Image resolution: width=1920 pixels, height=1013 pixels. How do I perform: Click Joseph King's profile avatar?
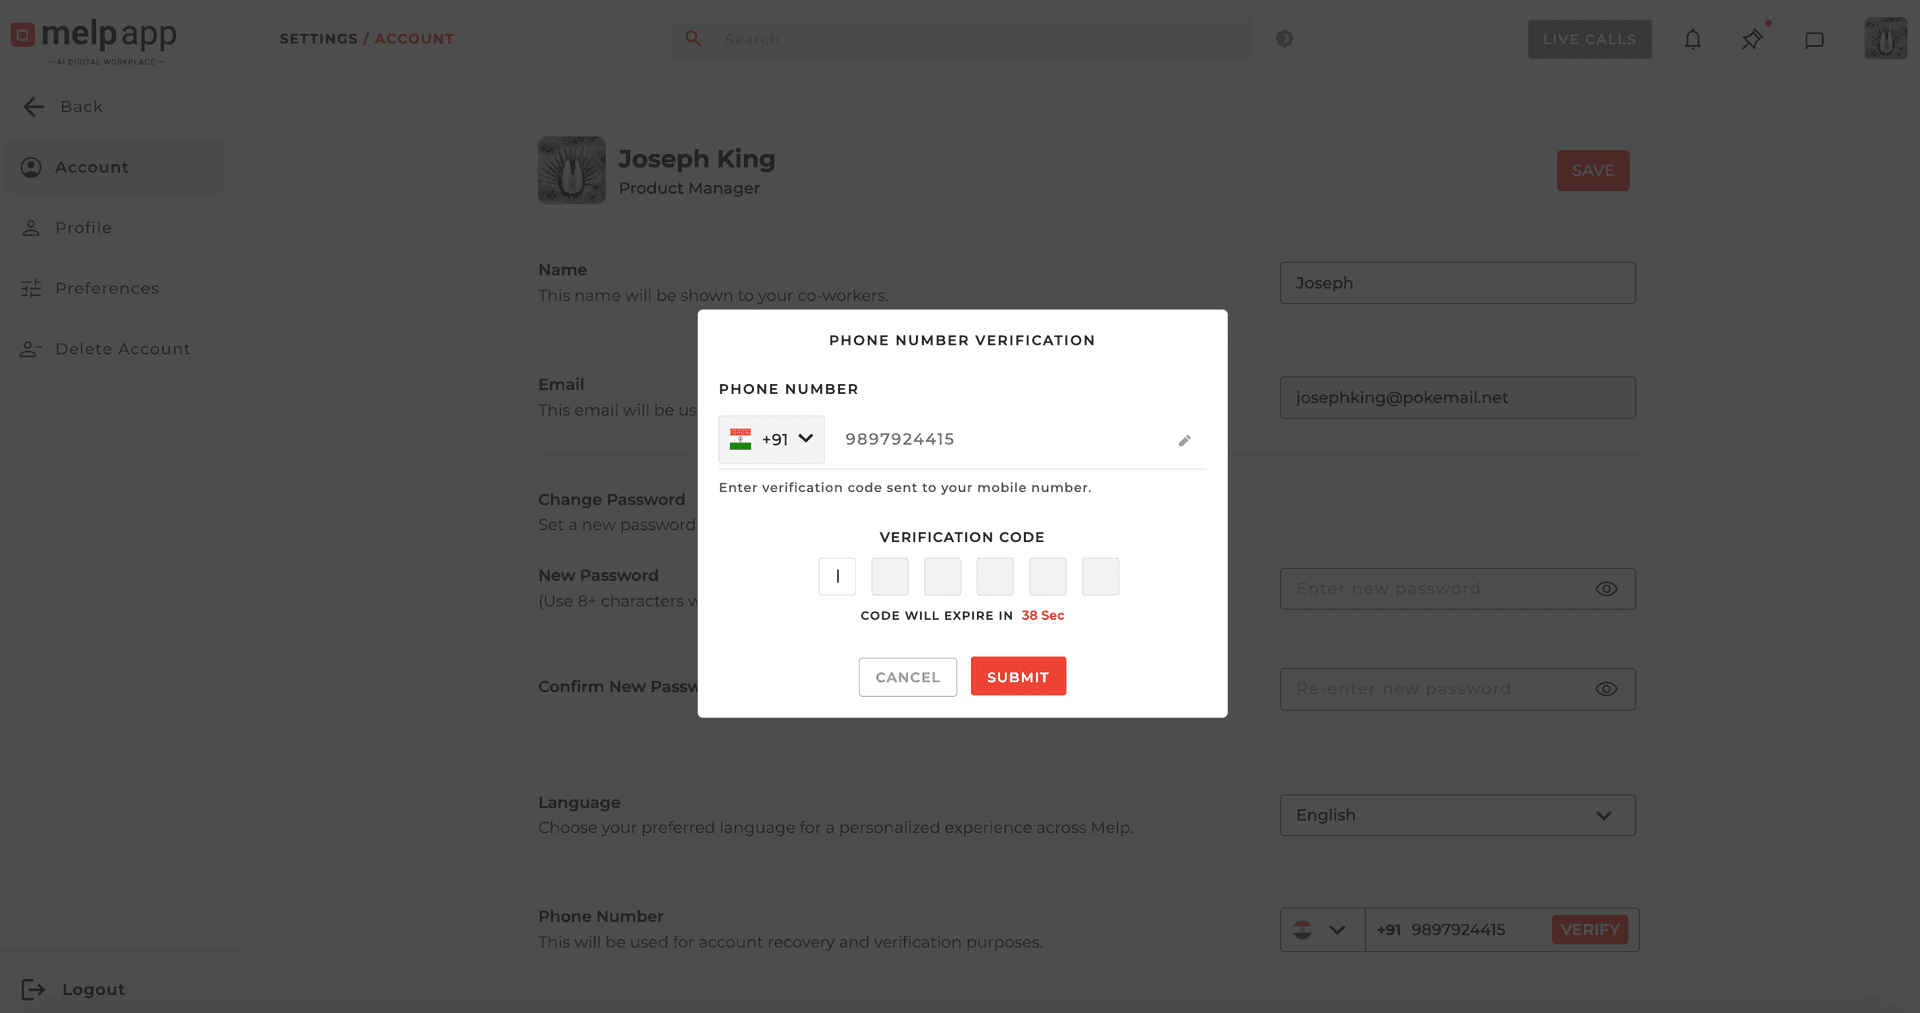(571, 170)
